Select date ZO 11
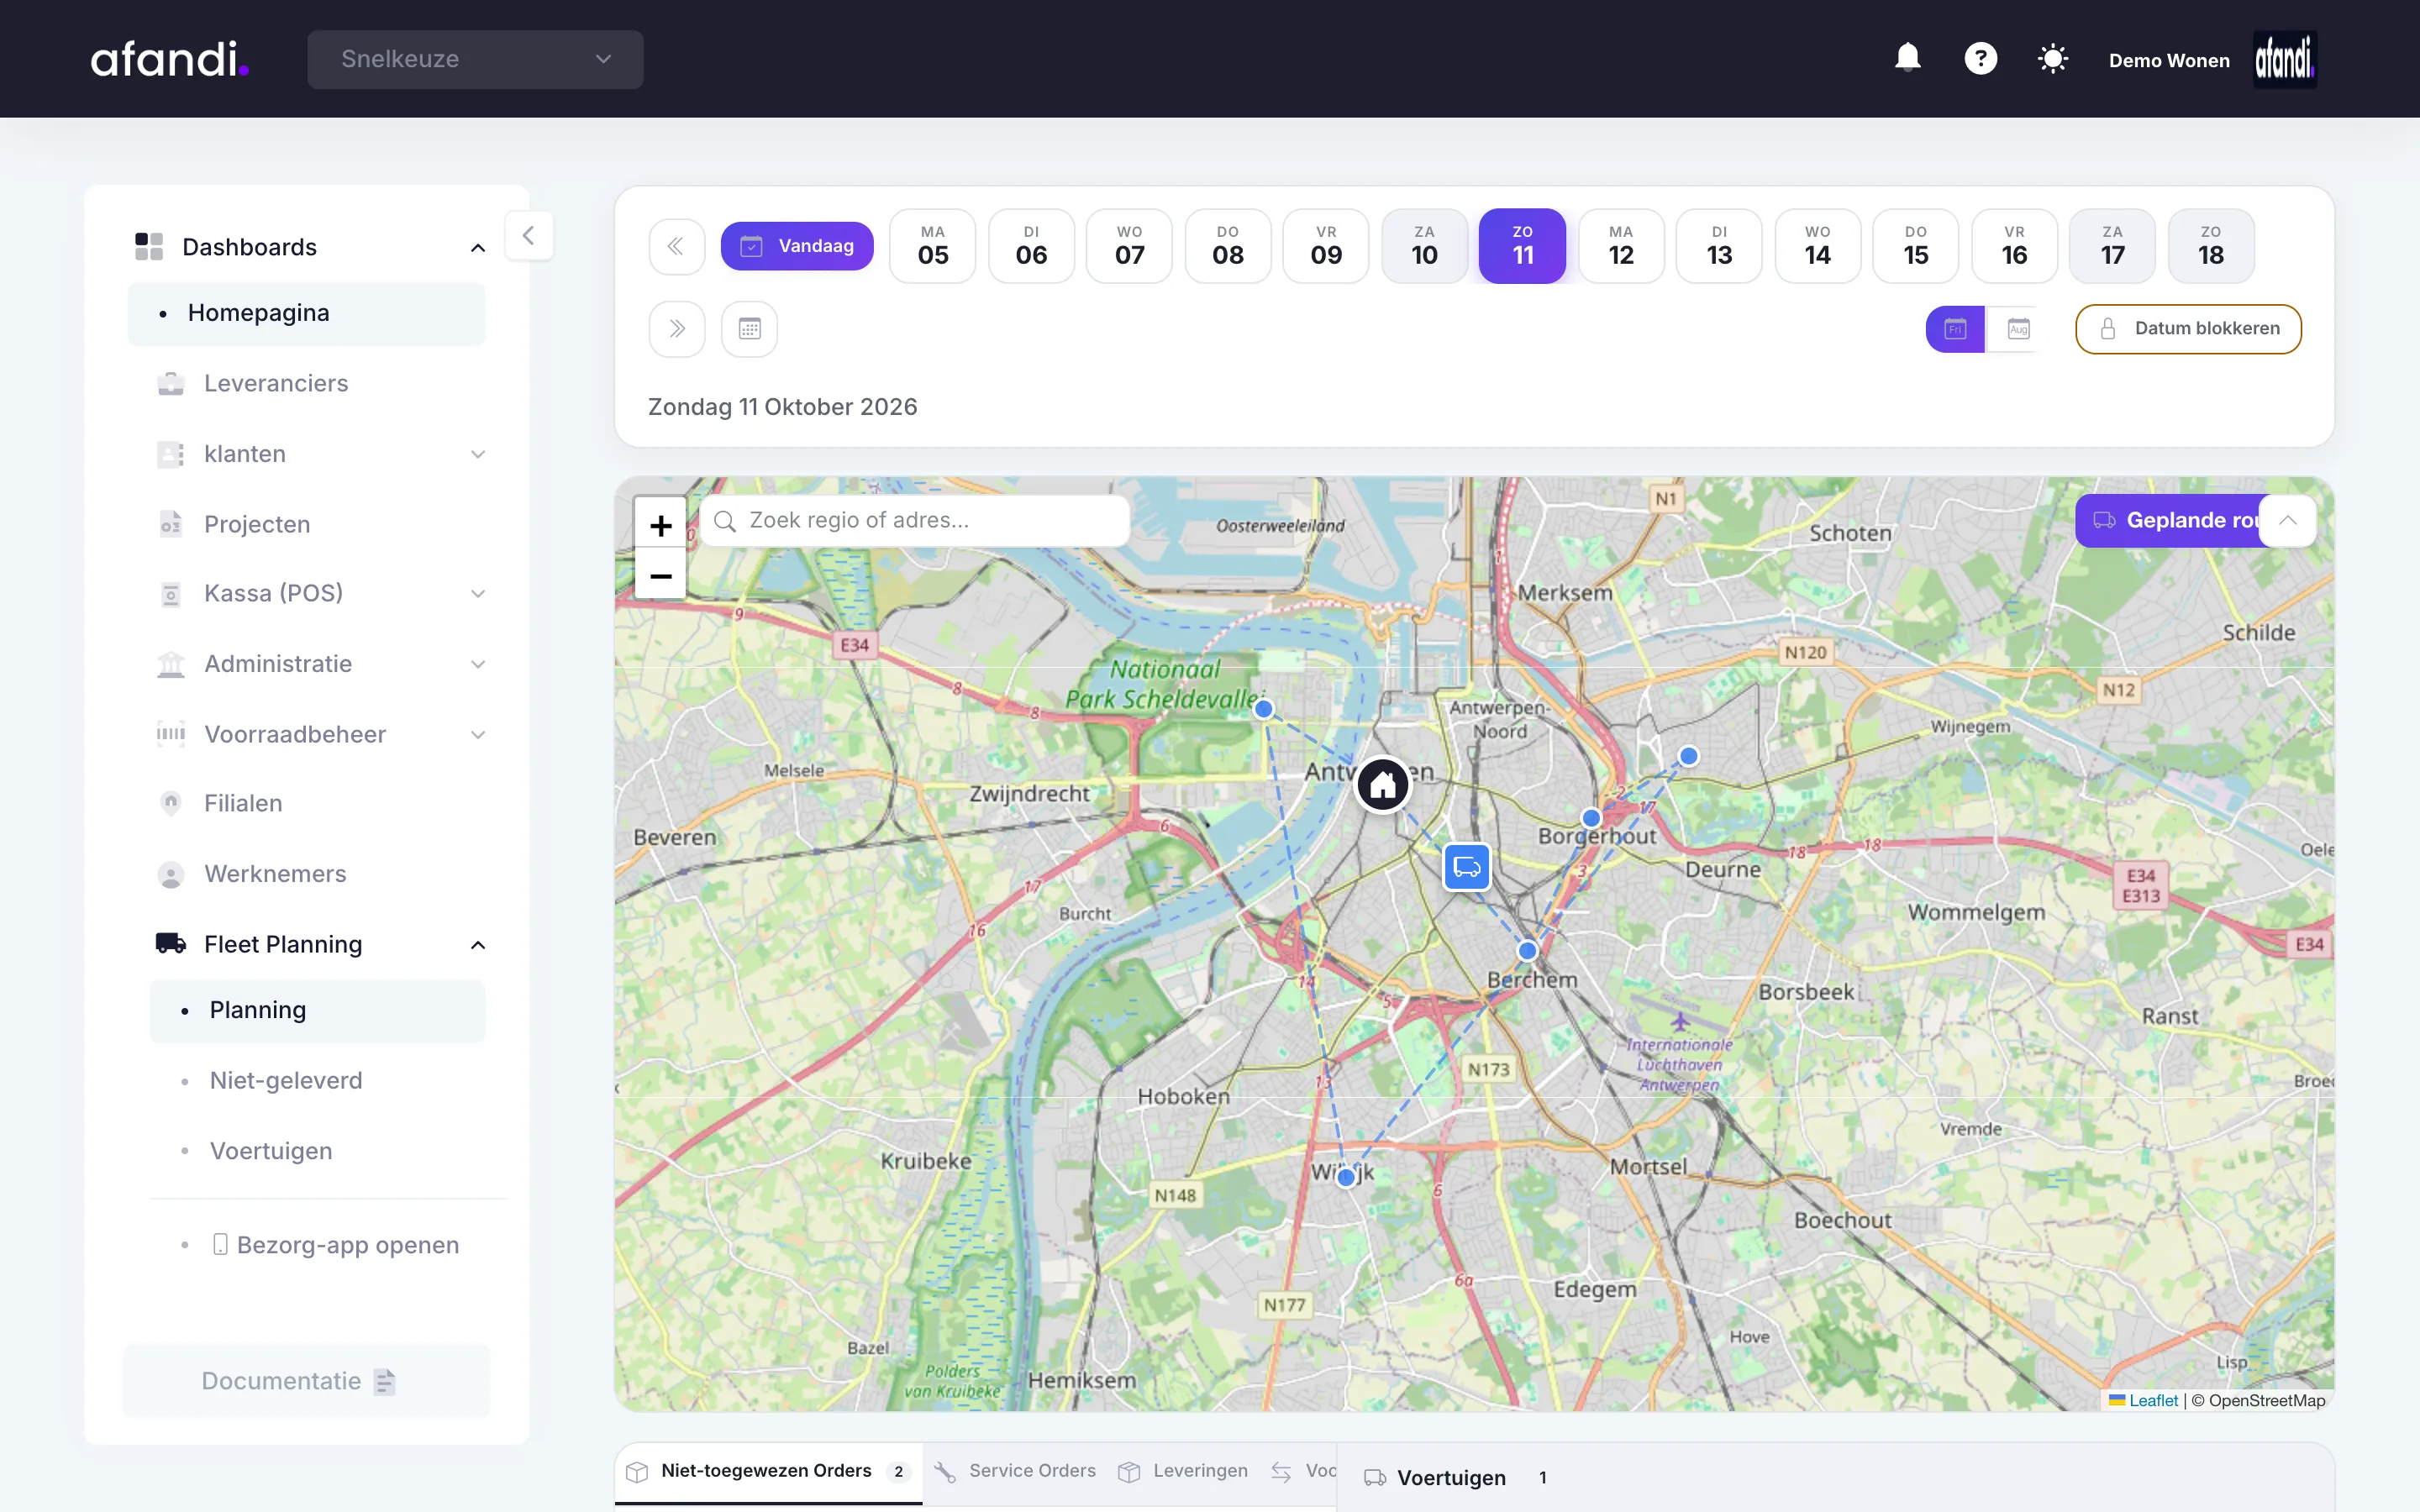Viewport: 2420px width, 1512px height. [1522, 246]
